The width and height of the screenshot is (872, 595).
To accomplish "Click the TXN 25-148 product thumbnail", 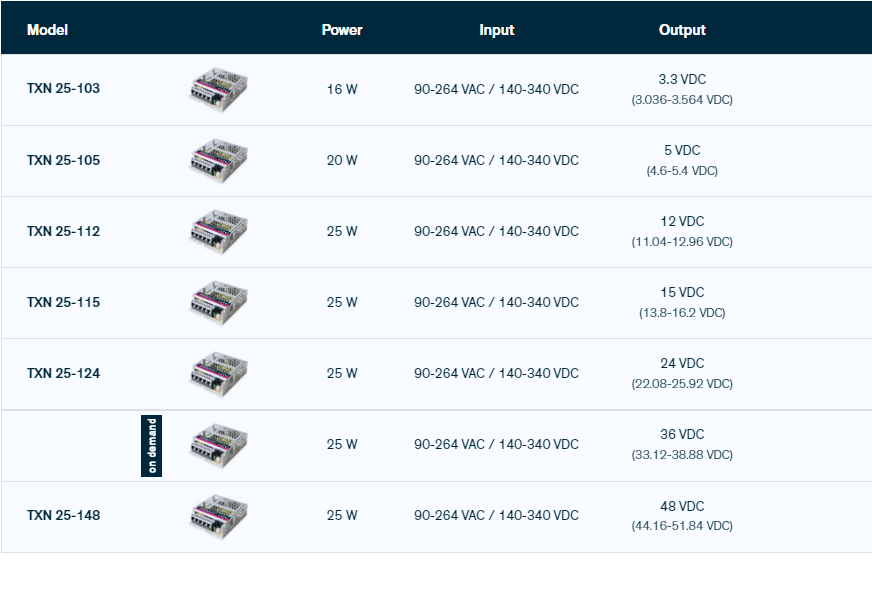I will 219,517.
